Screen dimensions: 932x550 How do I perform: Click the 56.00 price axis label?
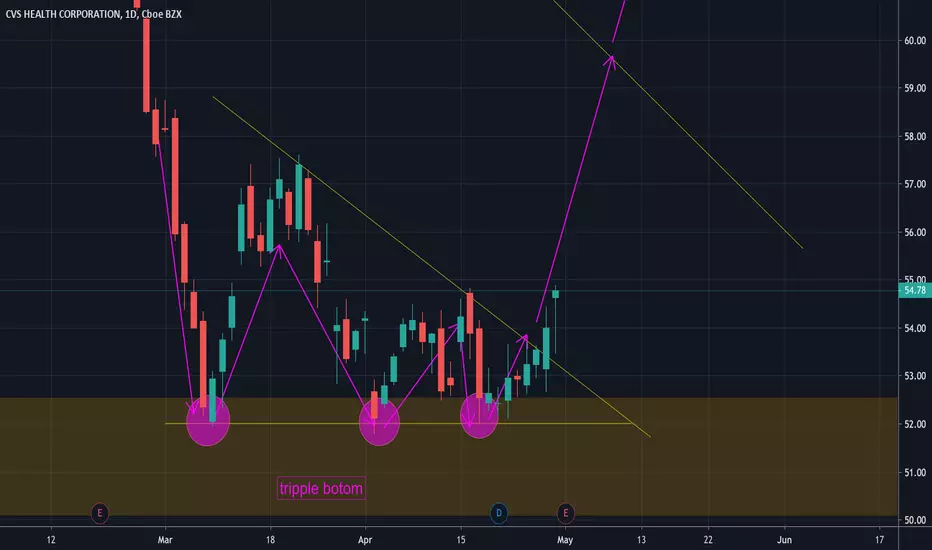pos(915,232)
